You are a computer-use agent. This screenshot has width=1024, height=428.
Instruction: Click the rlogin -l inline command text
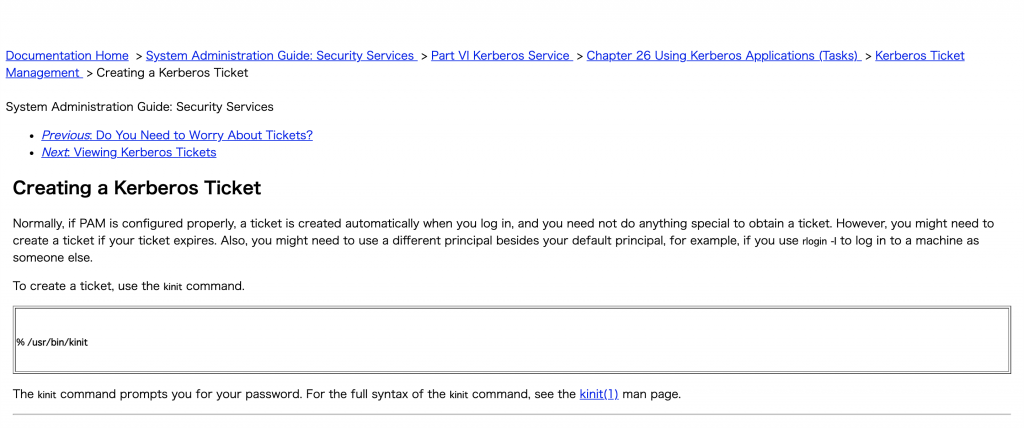point(819,241)
